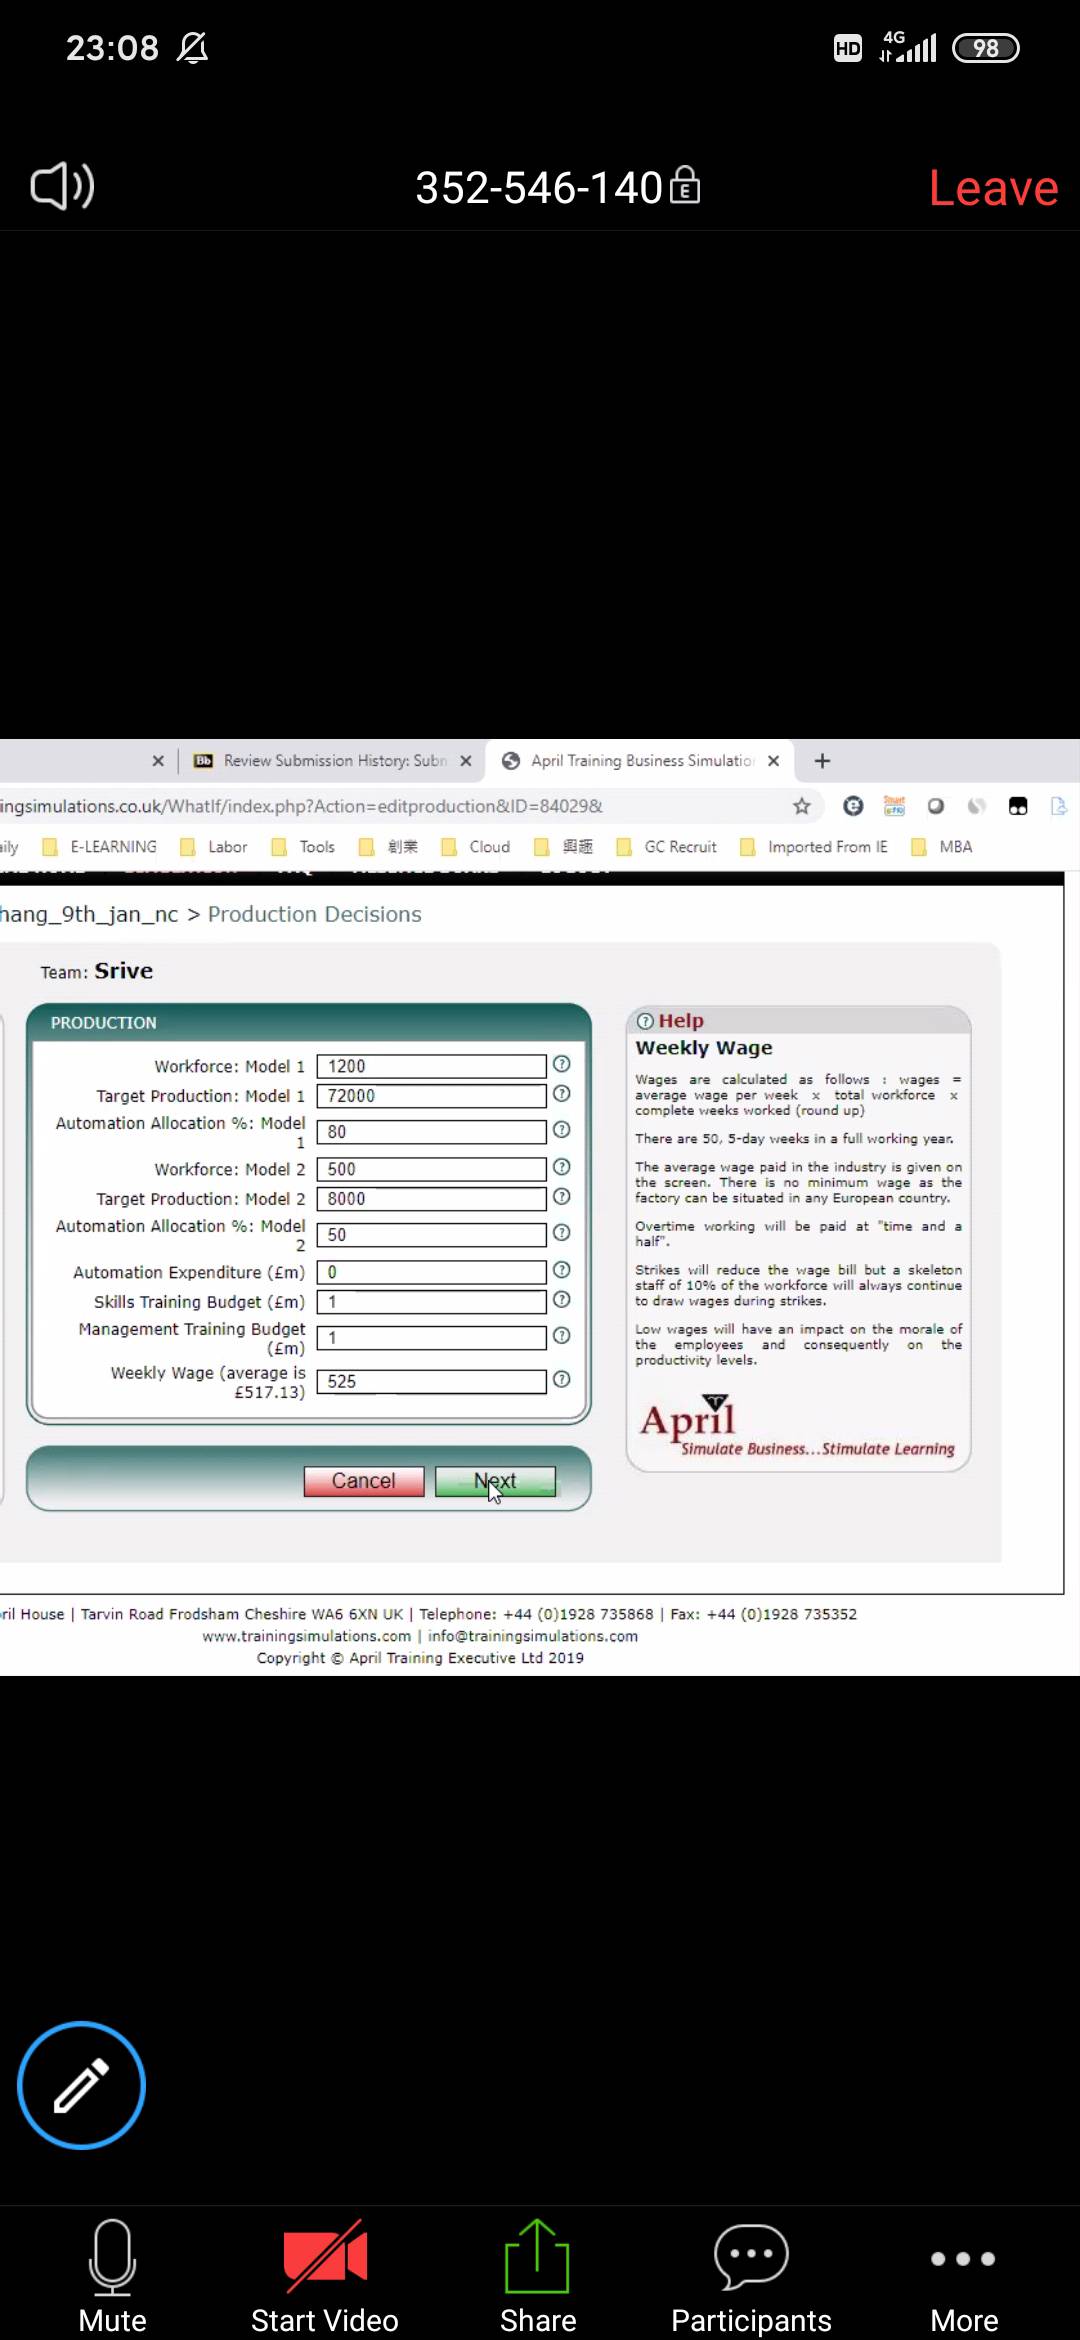Open www.trainingsimulations.com footer link
Image resolution: width=1080 pixels, height=2340 pixels.
307,1636
